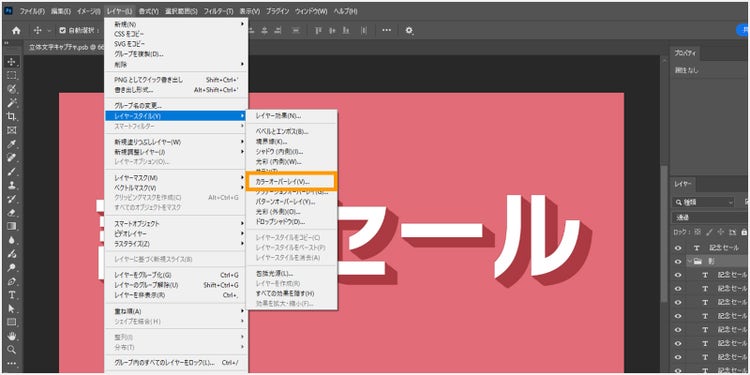Select the 影 group layer row

[x=710, y=261]
